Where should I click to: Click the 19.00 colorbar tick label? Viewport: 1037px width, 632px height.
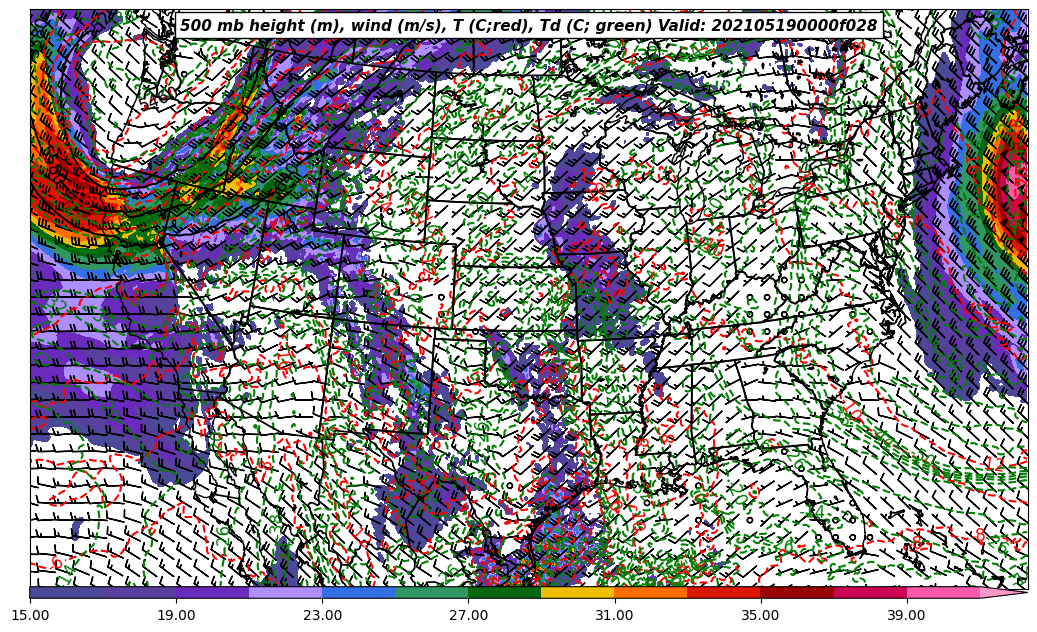[176, 615]
